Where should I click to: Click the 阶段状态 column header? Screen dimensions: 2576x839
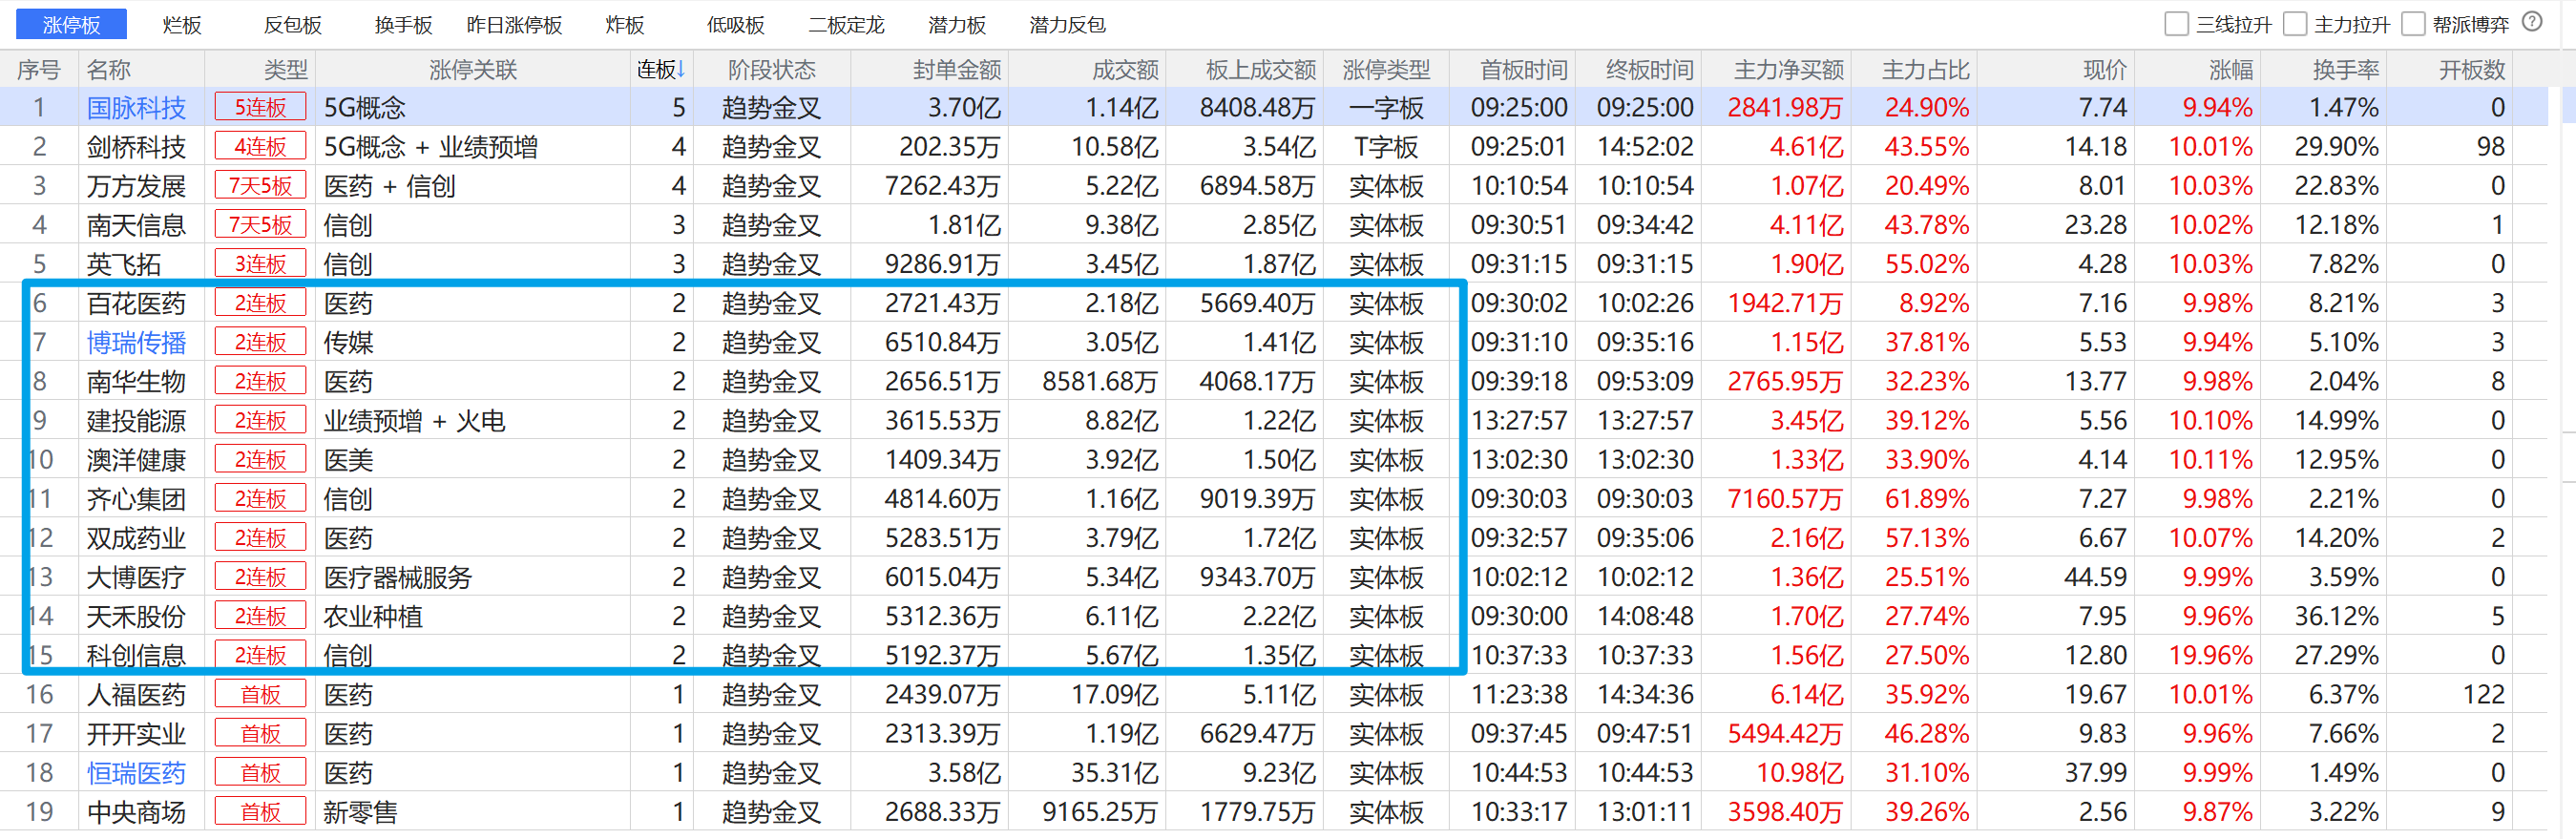tap(771, 69)
